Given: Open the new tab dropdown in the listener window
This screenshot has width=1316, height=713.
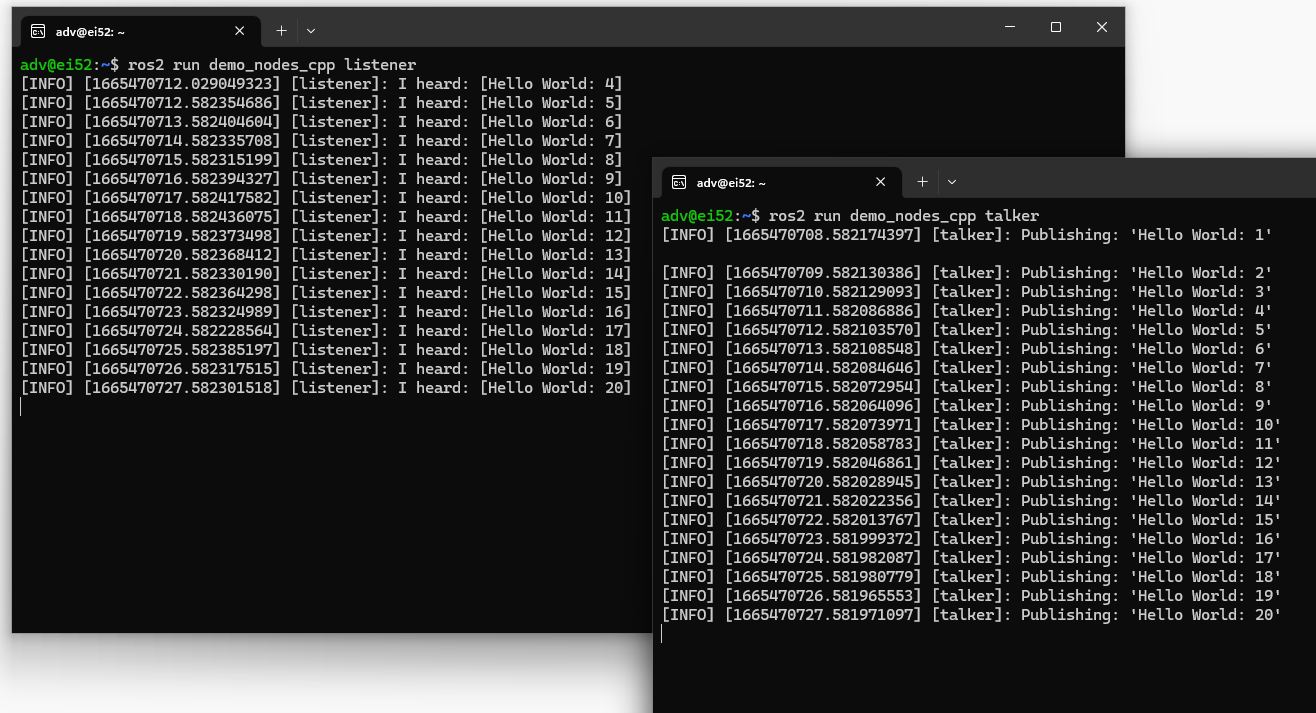Looking at the screenshot, I should tap(312, 30).
